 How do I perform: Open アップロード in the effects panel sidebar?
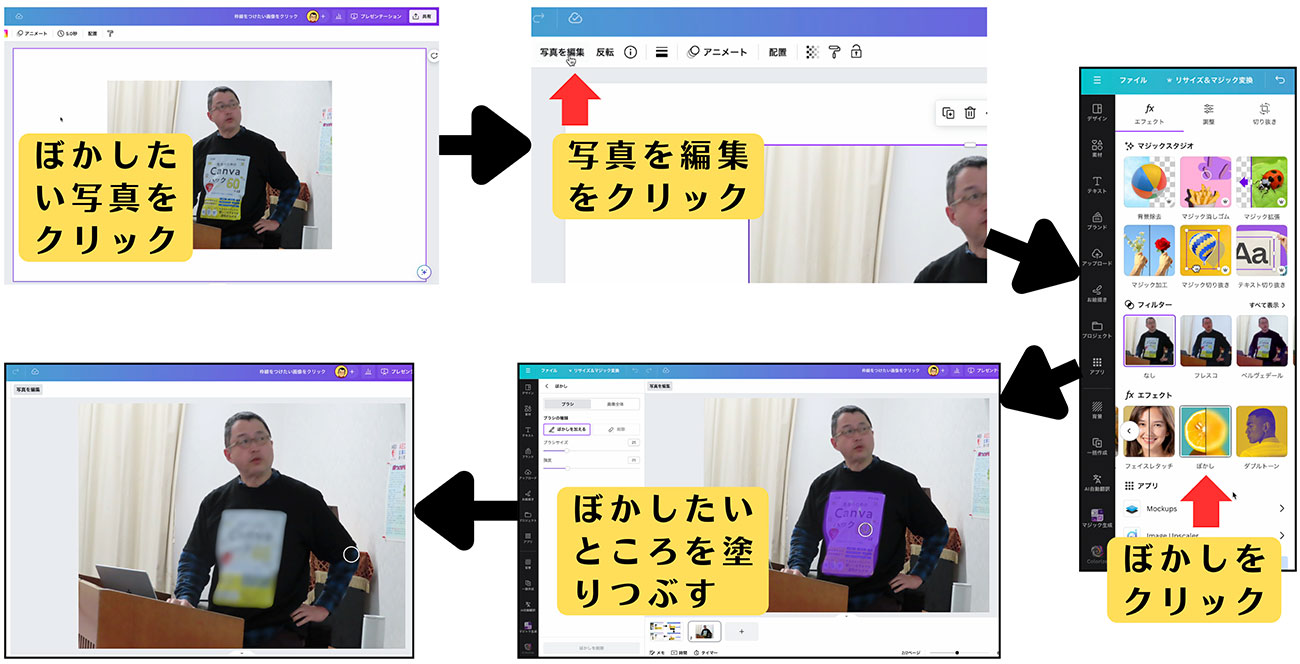click(1097, 257)
